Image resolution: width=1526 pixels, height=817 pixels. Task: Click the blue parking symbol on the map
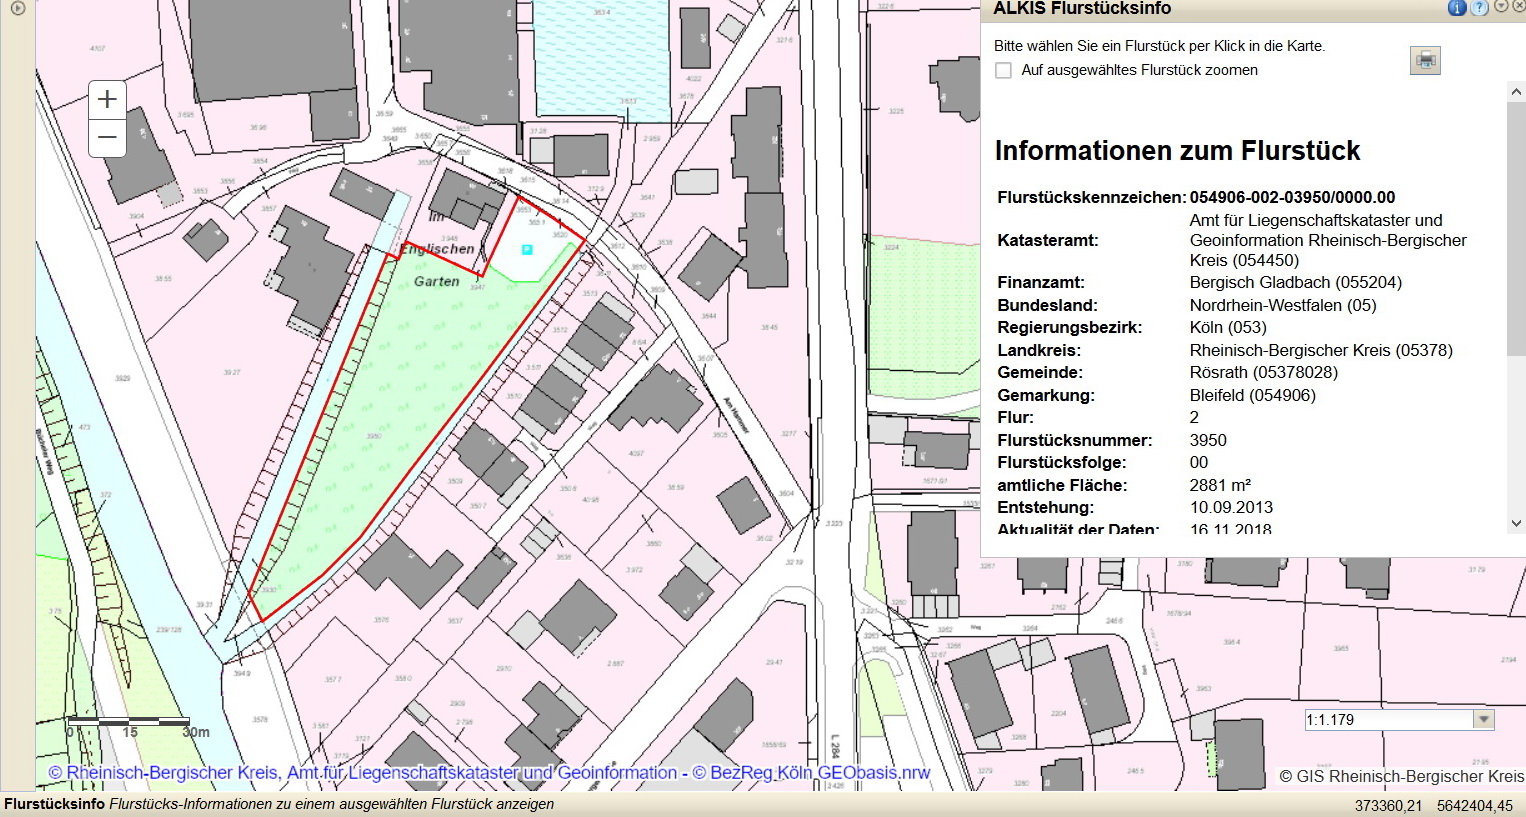click(x=527, y=249)
